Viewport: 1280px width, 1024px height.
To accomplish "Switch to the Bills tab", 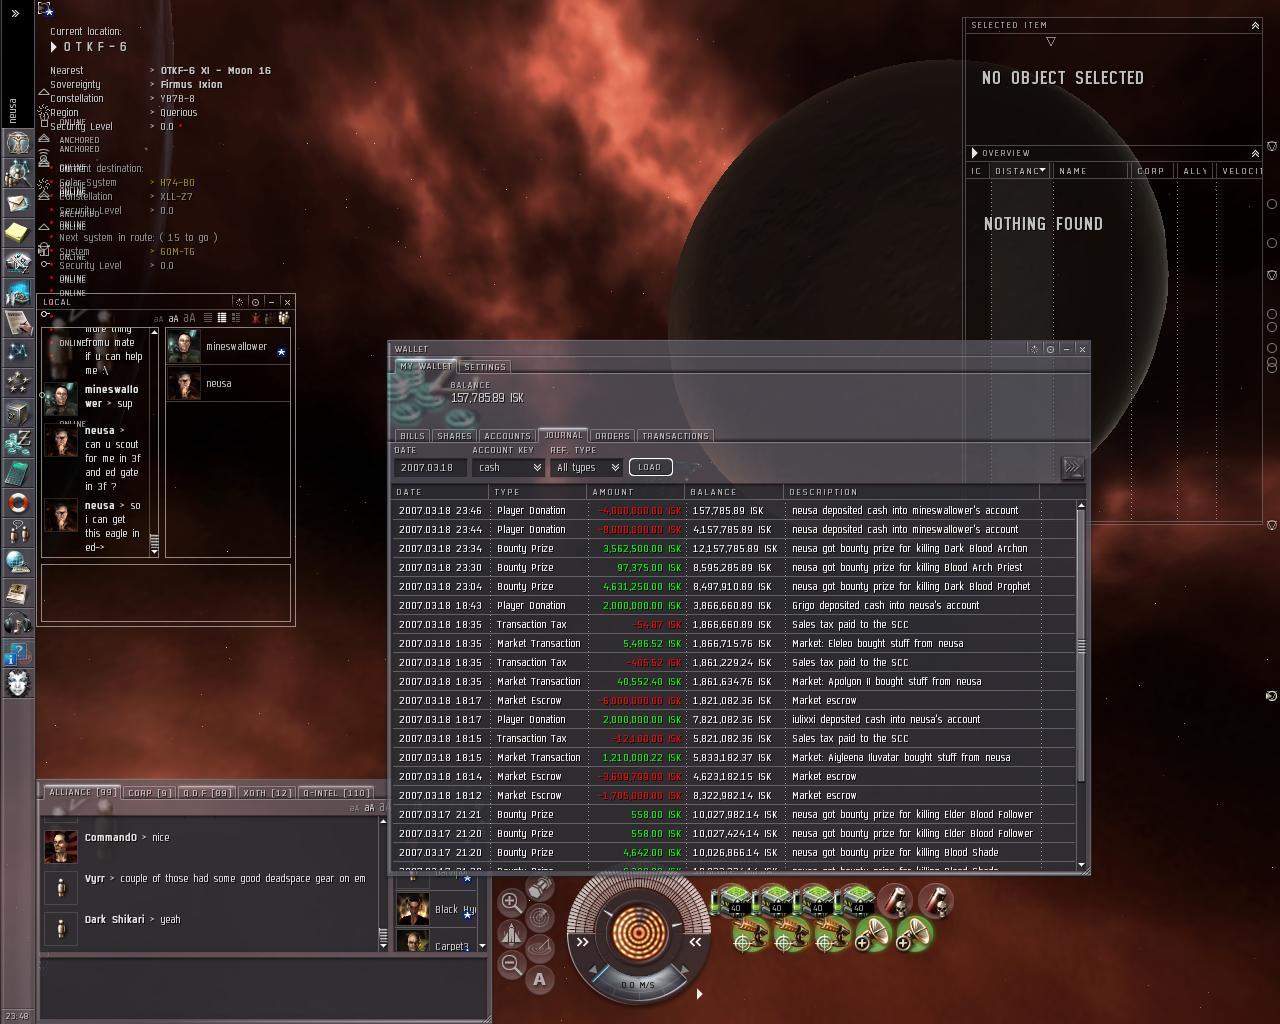I will [x=412, y=436].
